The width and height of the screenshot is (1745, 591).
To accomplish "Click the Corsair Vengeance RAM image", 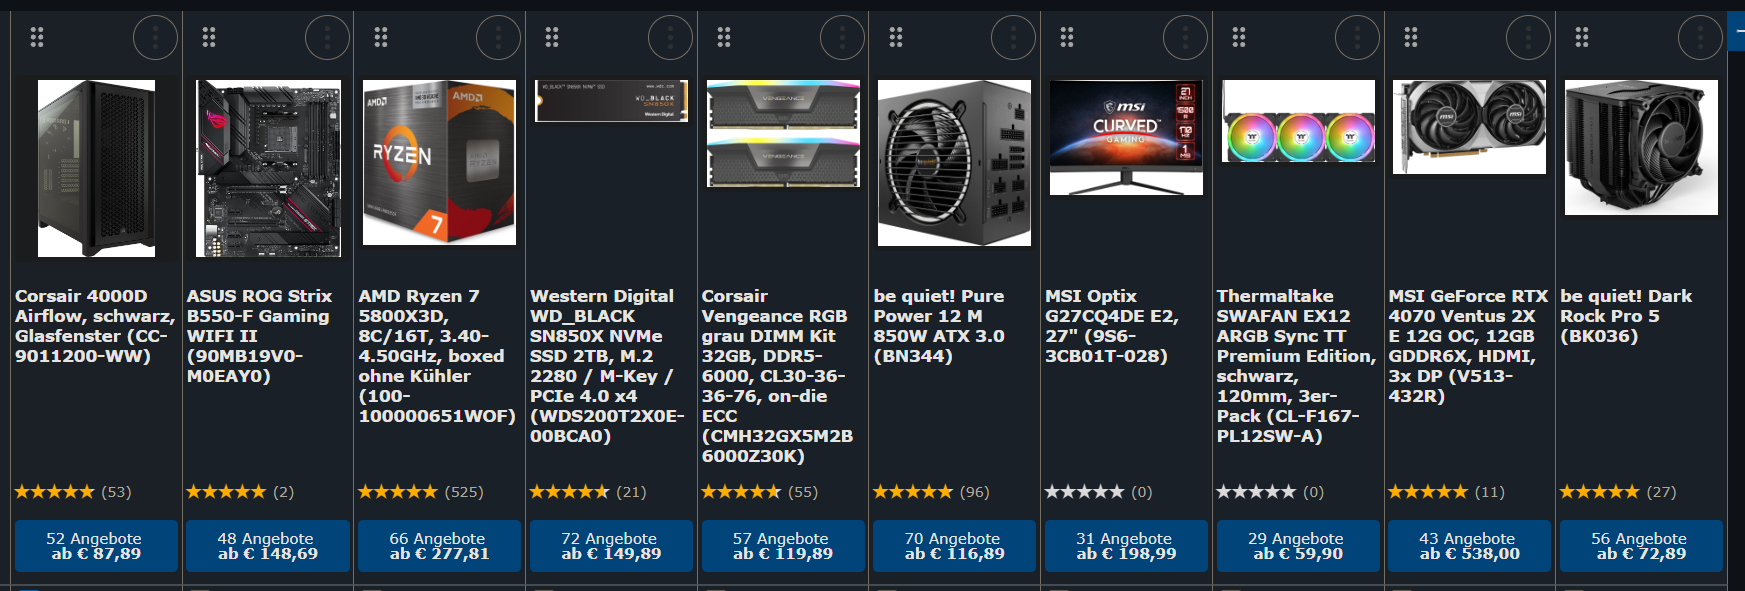I will click(783, 134).
